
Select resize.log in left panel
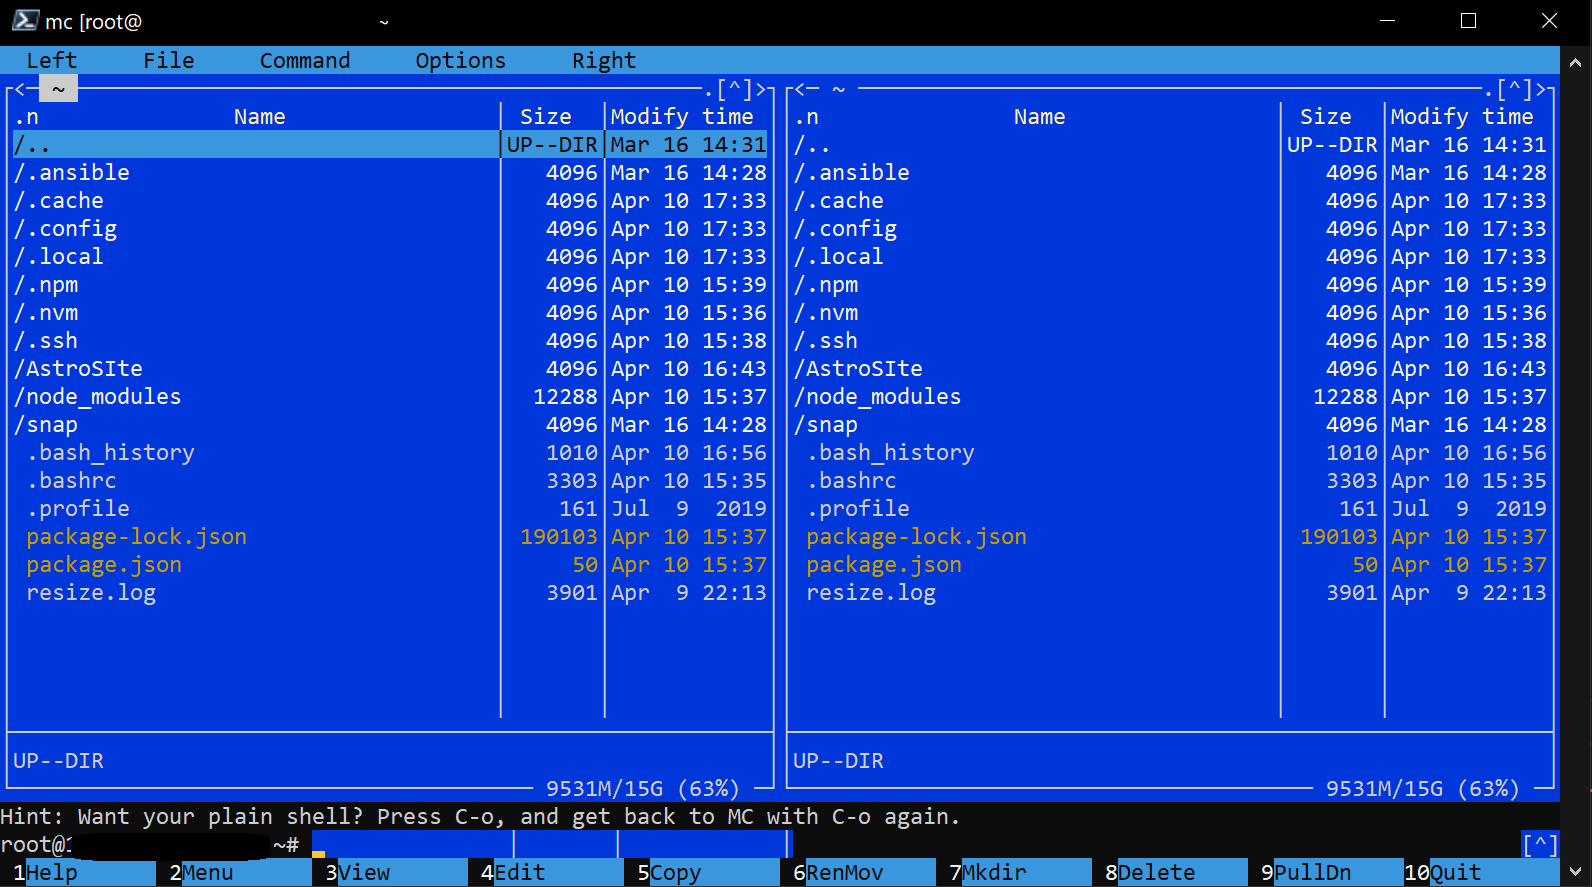390,593
